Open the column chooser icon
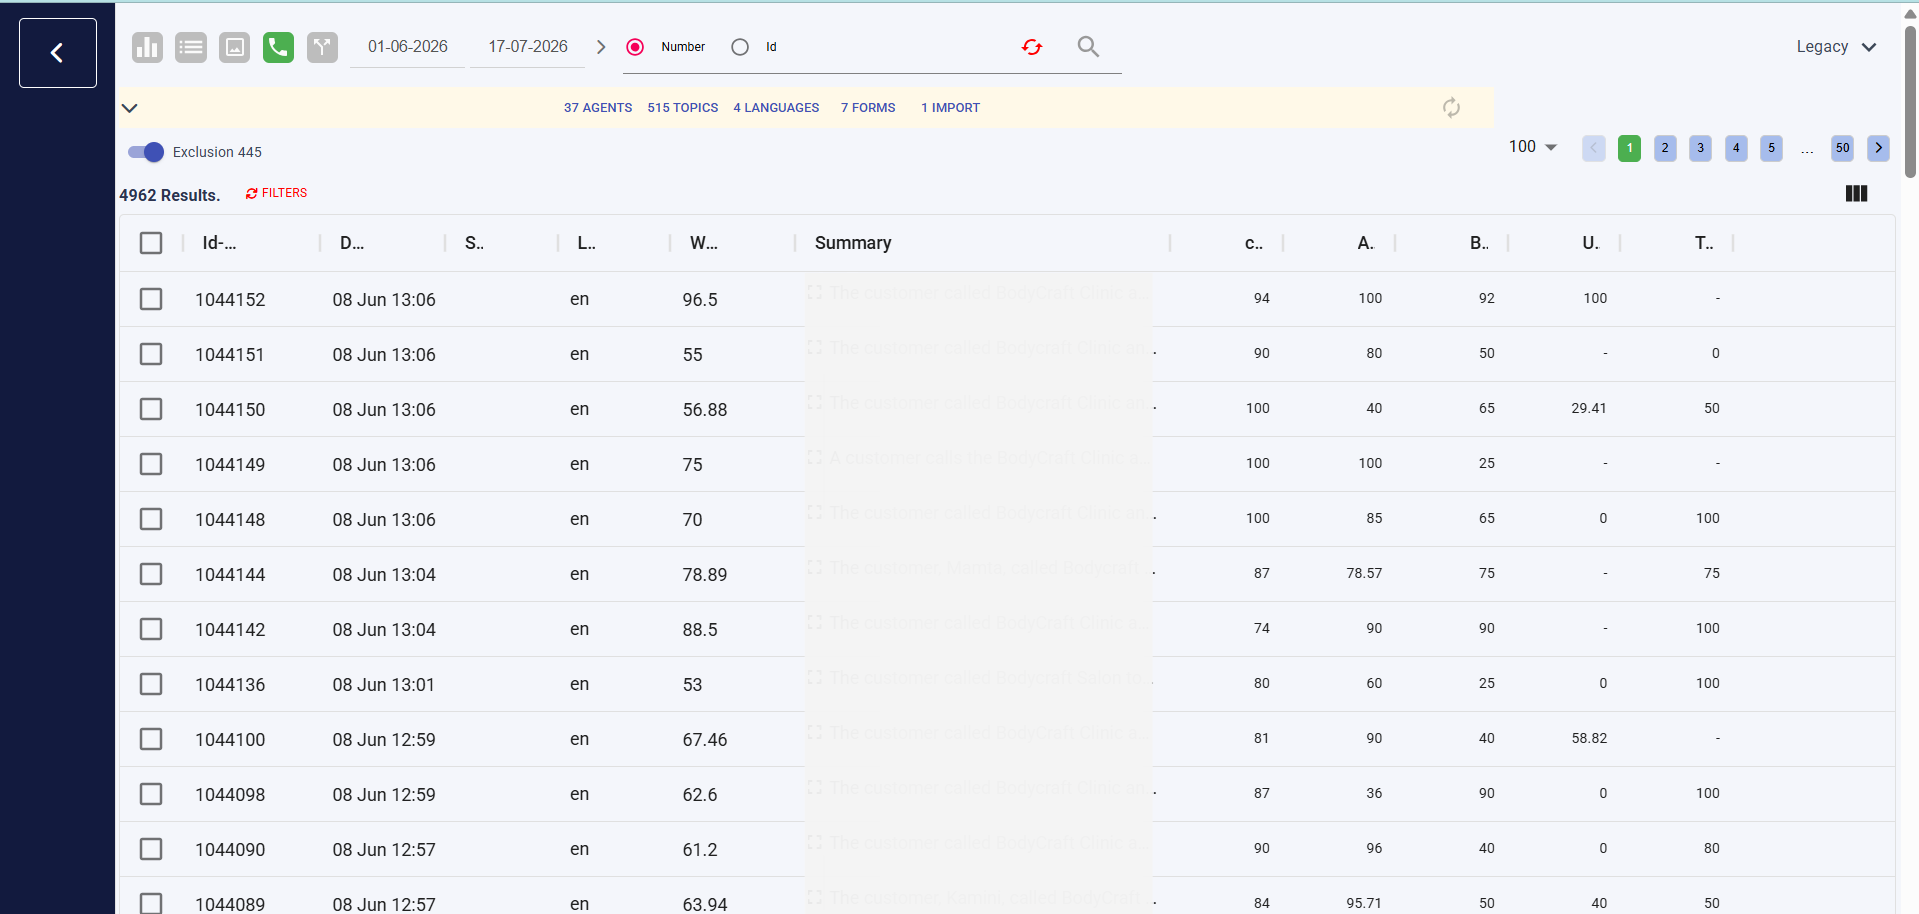The width and height of the screenshot is (1919, 914). coord(1856,194)
